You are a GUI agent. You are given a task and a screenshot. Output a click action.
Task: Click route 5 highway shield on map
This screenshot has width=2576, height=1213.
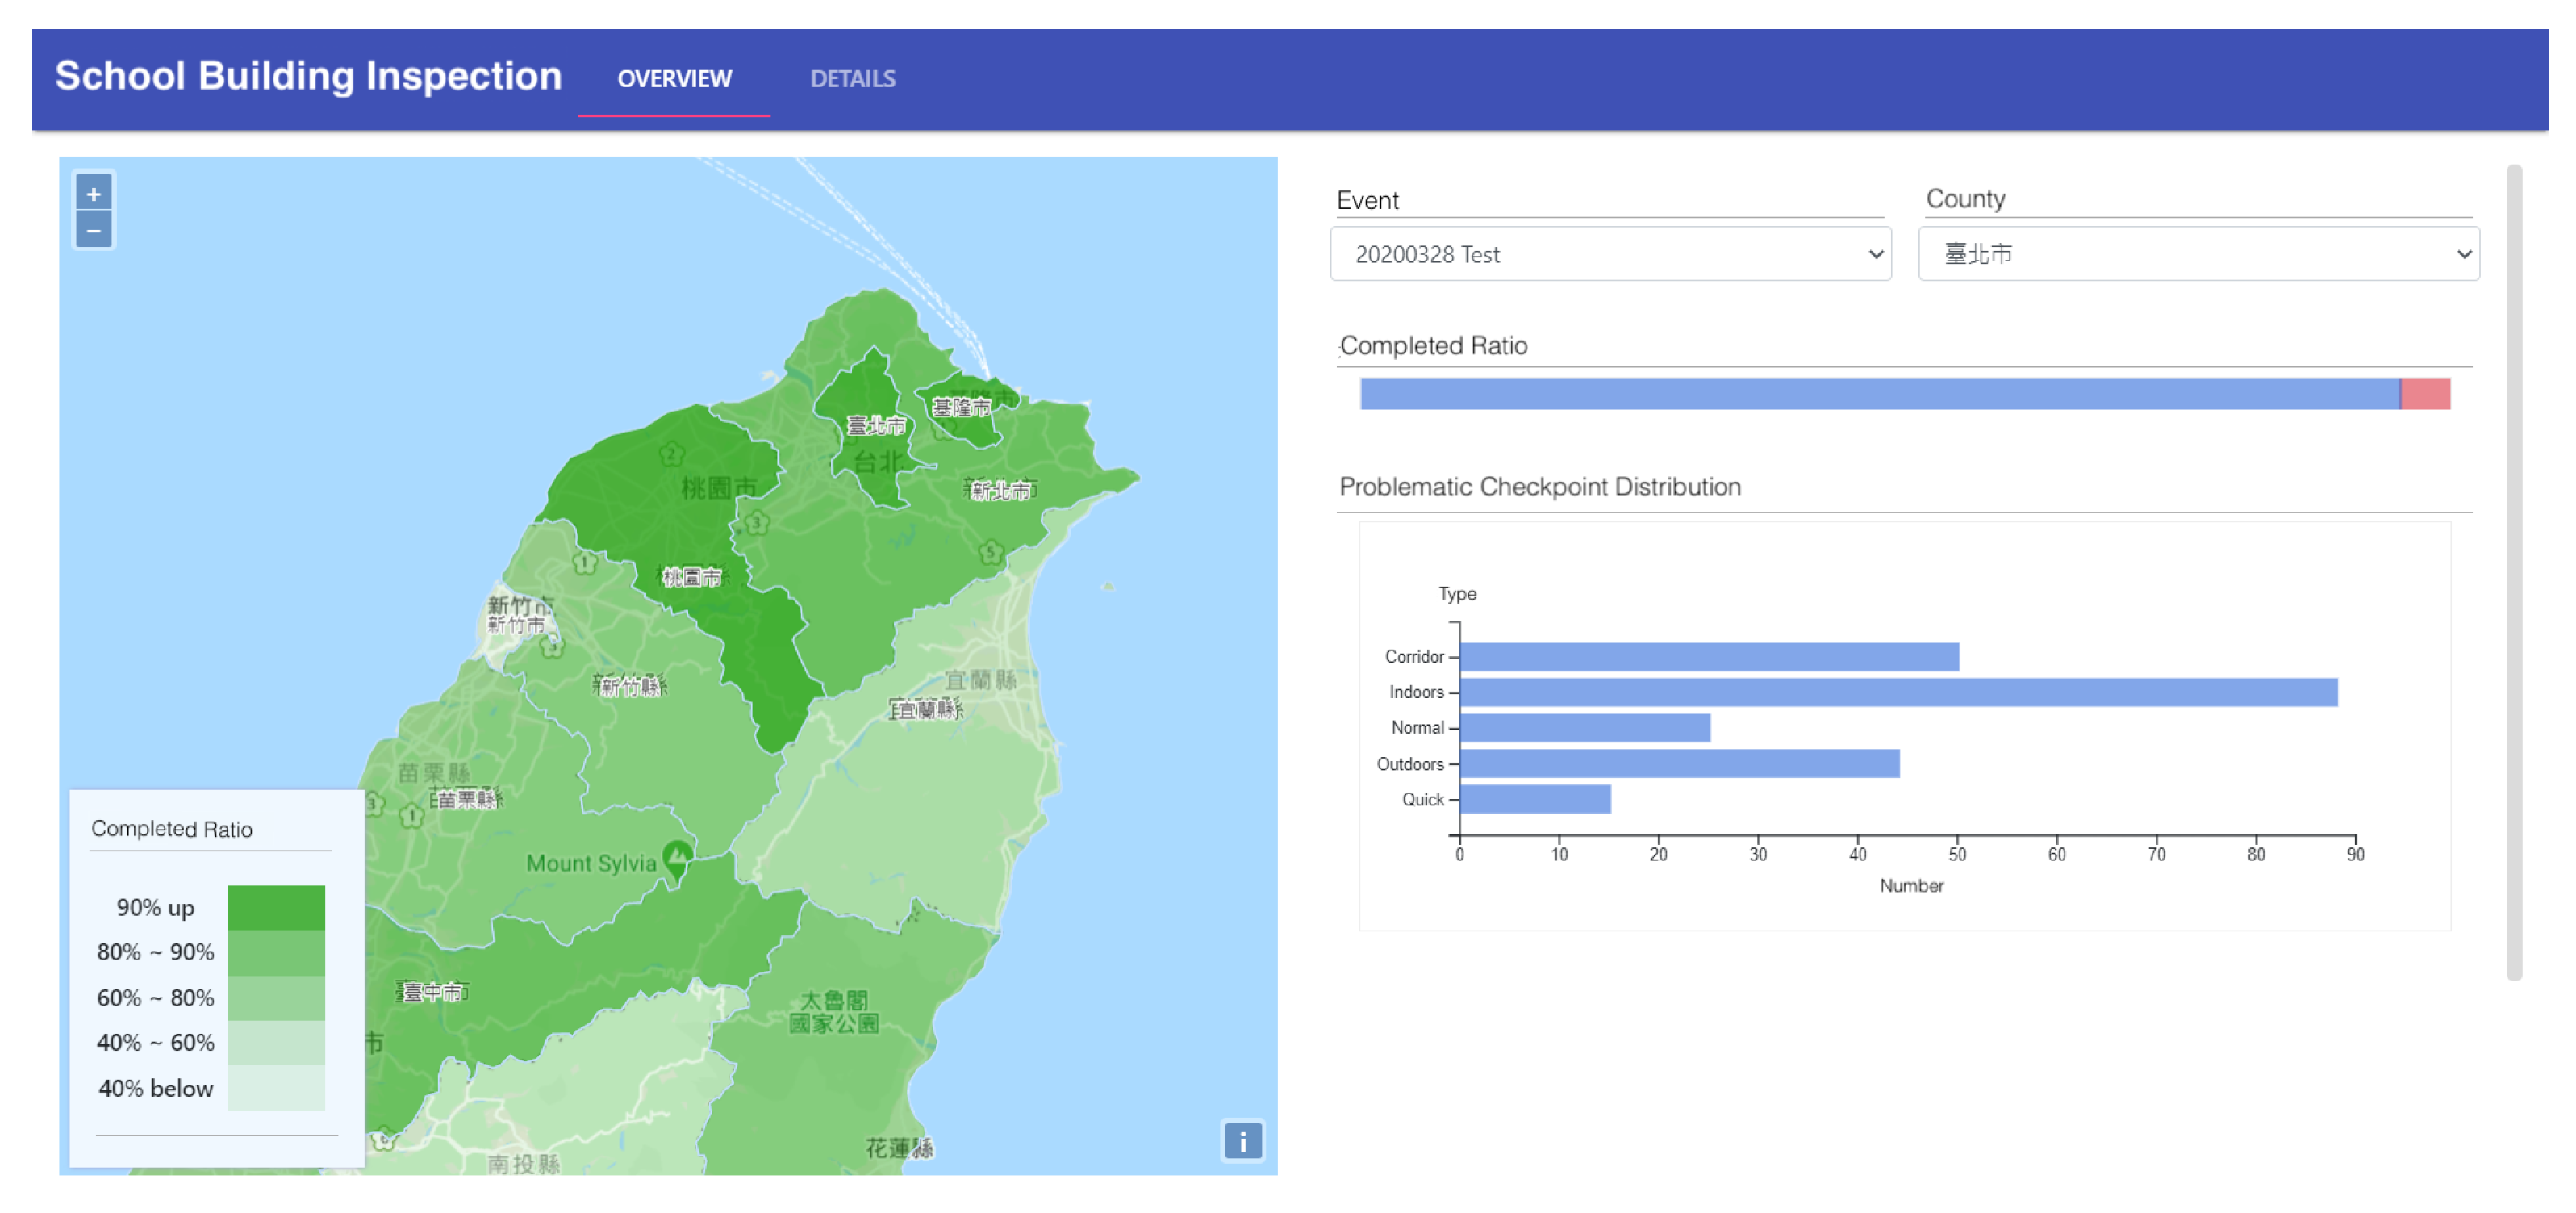pyautogui.click(x=990, y=552)
